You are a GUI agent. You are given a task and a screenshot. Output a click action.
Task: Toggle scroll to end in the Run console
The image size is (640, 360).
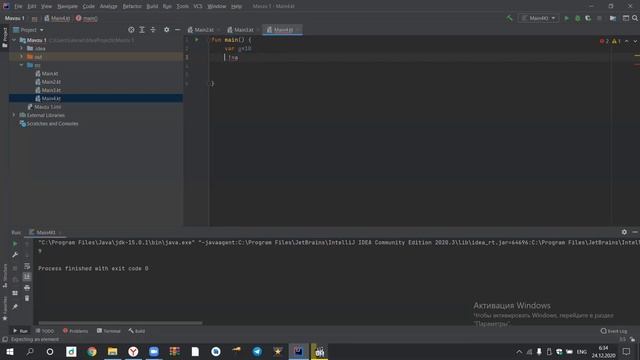point(27,277)
